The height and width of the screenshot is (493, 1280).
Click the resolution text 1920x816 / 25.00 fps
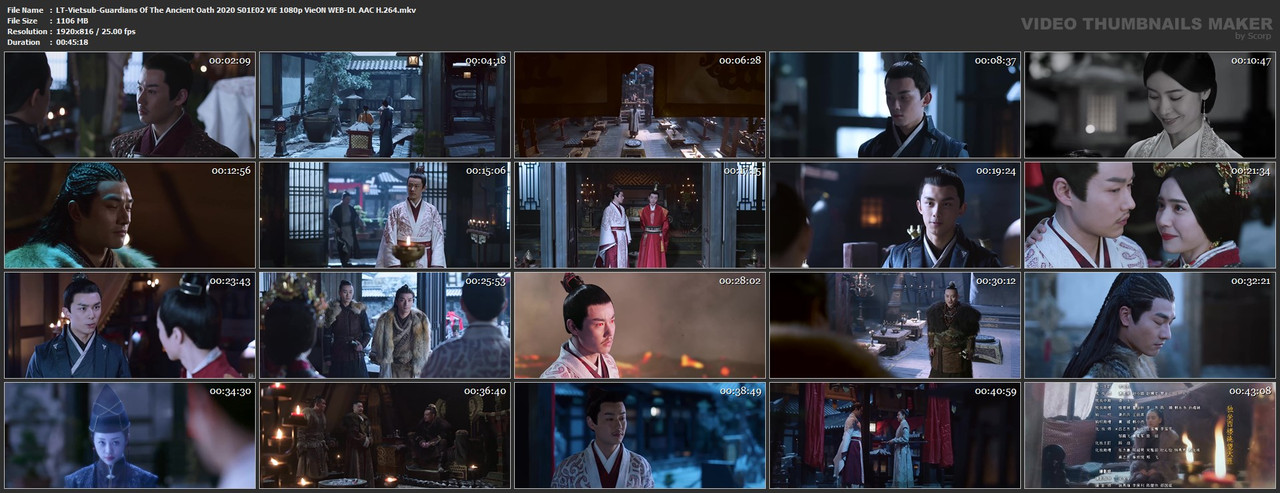95,31
